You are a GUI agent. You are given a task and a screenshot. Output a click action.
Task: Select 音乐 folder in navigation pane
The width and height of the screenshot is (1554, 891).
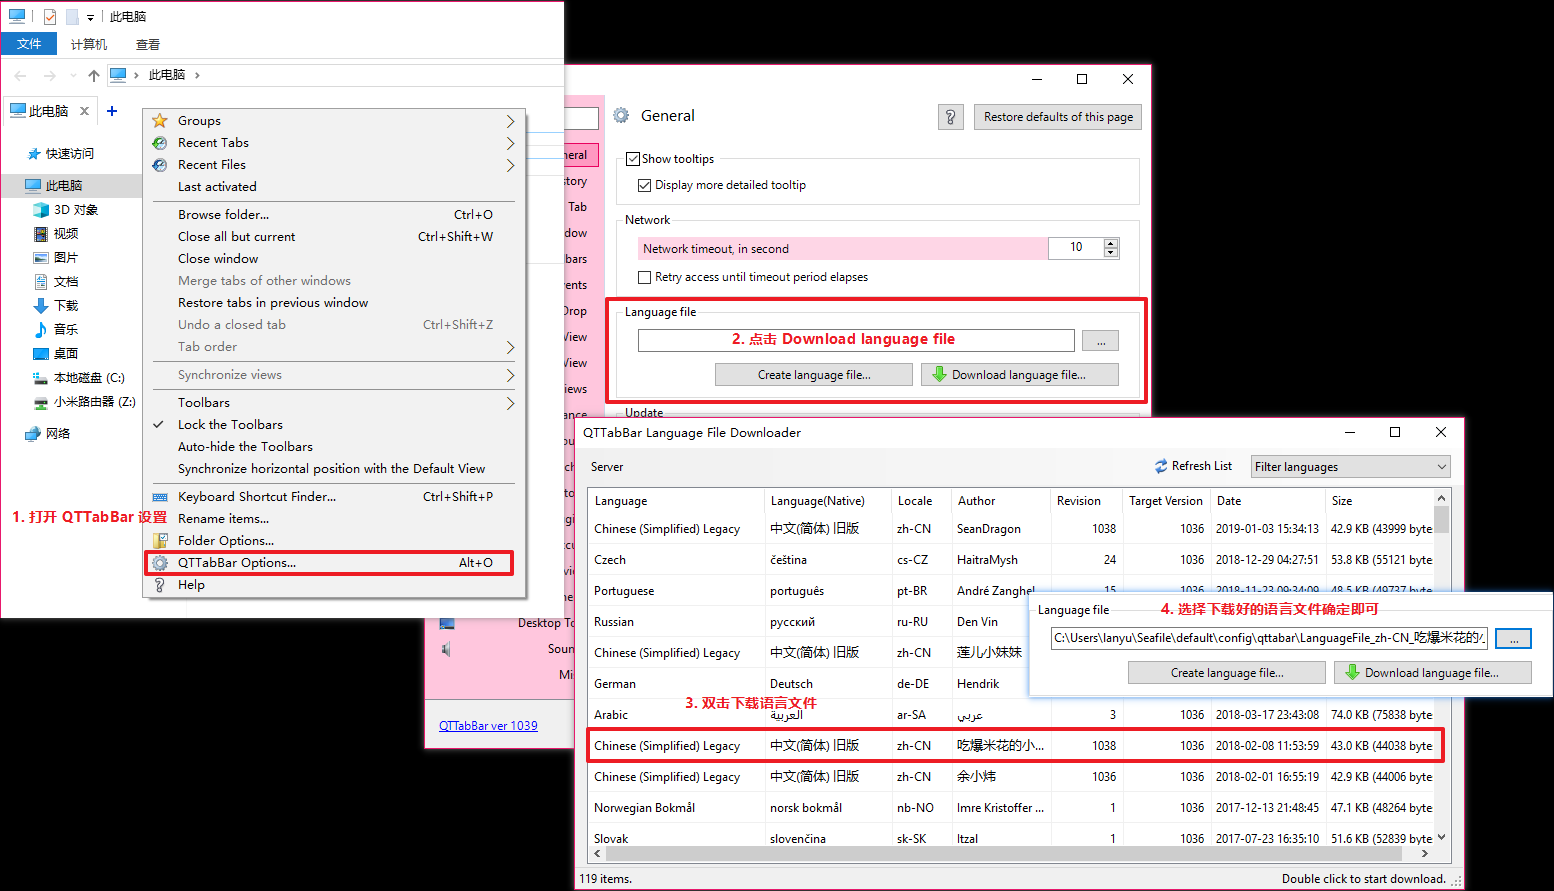pyautogui.click(x=65, y=330)
